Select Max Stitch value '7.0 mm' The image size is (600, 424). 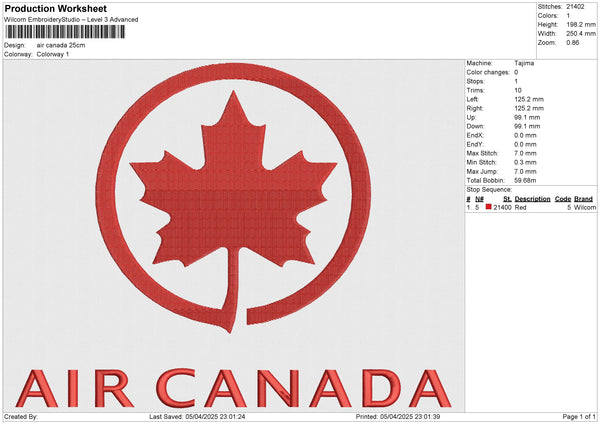[525, 153]
